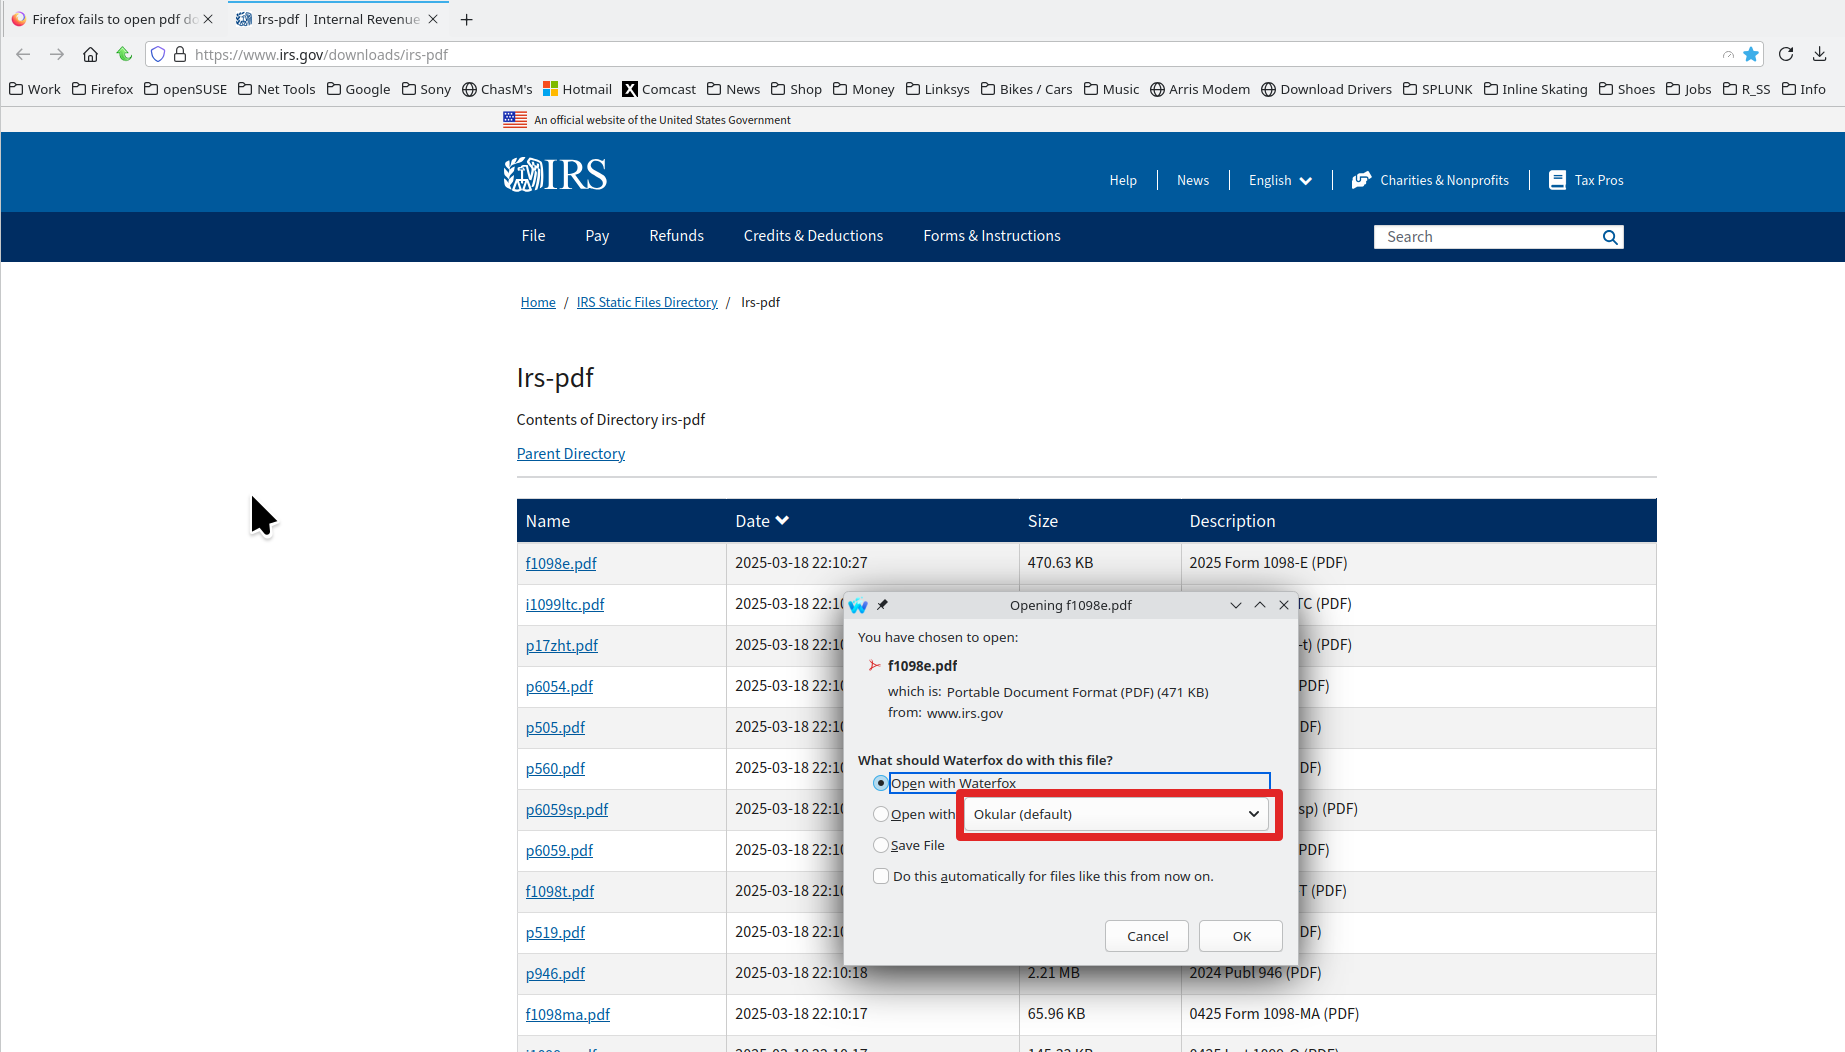The width and height of the screenshot is (1845, 1052).
Task: Open the openSUSE bookmarks folder
Action: click(x=186, y=89)
